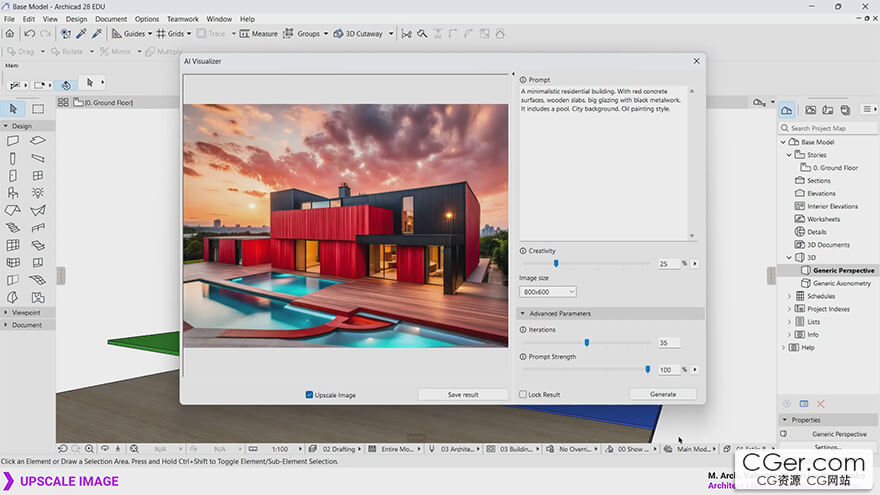
Task: Select the Door tool in toolbox
Action: 13,175
